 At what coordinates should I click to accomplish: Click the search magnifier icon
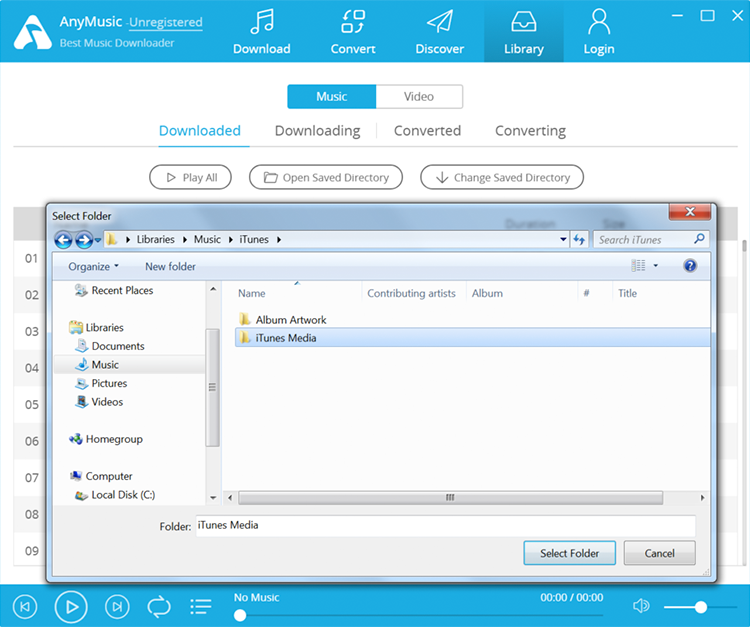click(699, 239)
